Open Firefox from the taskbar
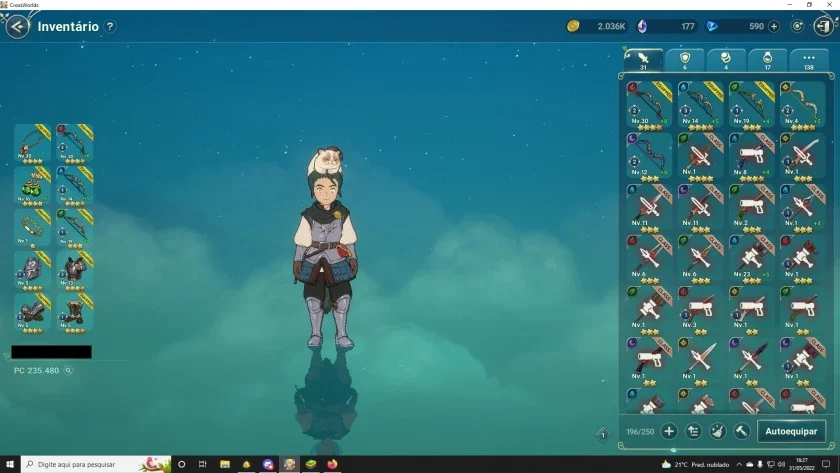 332,464
